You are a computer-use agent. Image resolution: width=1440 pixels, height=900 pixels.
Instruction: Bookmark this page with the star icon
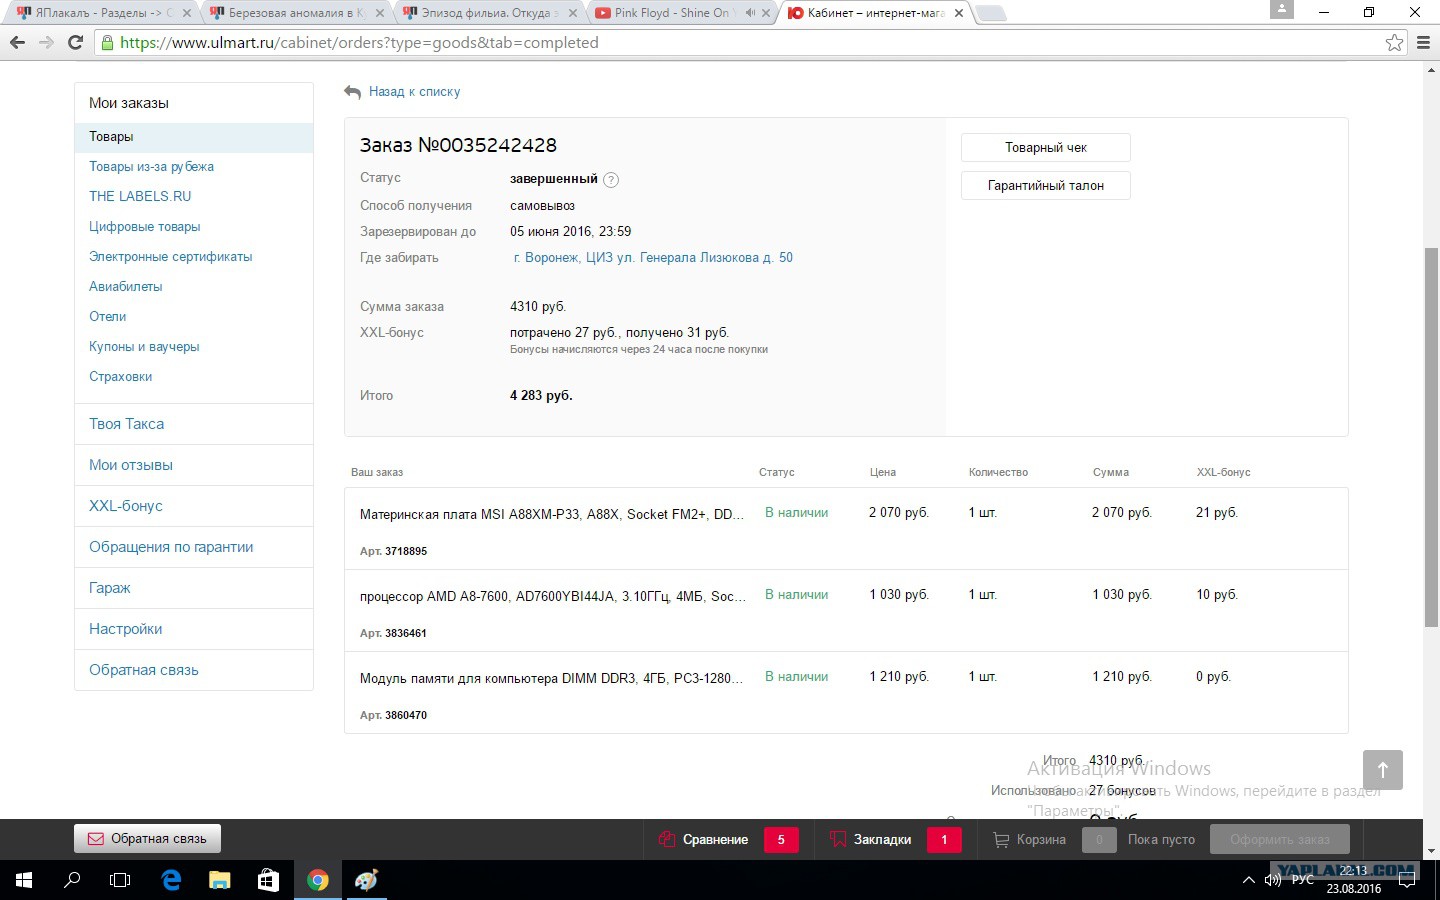[x=1394, y=43]
